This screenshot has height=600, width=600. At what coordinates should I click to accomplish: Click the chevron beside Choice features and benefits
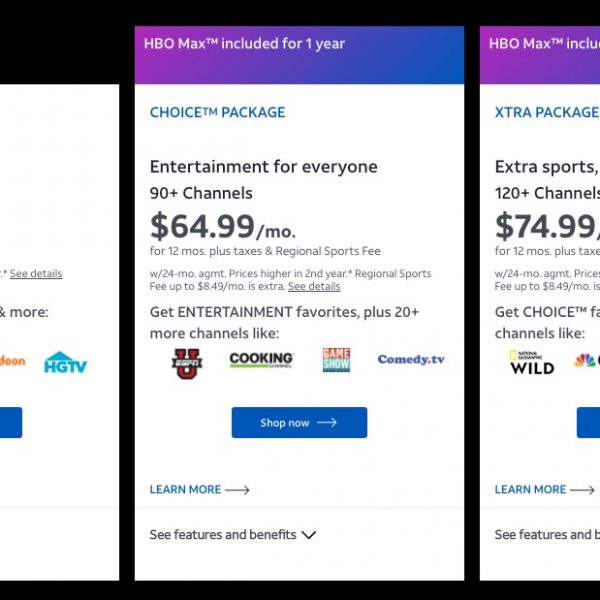(x=309, y=535)
